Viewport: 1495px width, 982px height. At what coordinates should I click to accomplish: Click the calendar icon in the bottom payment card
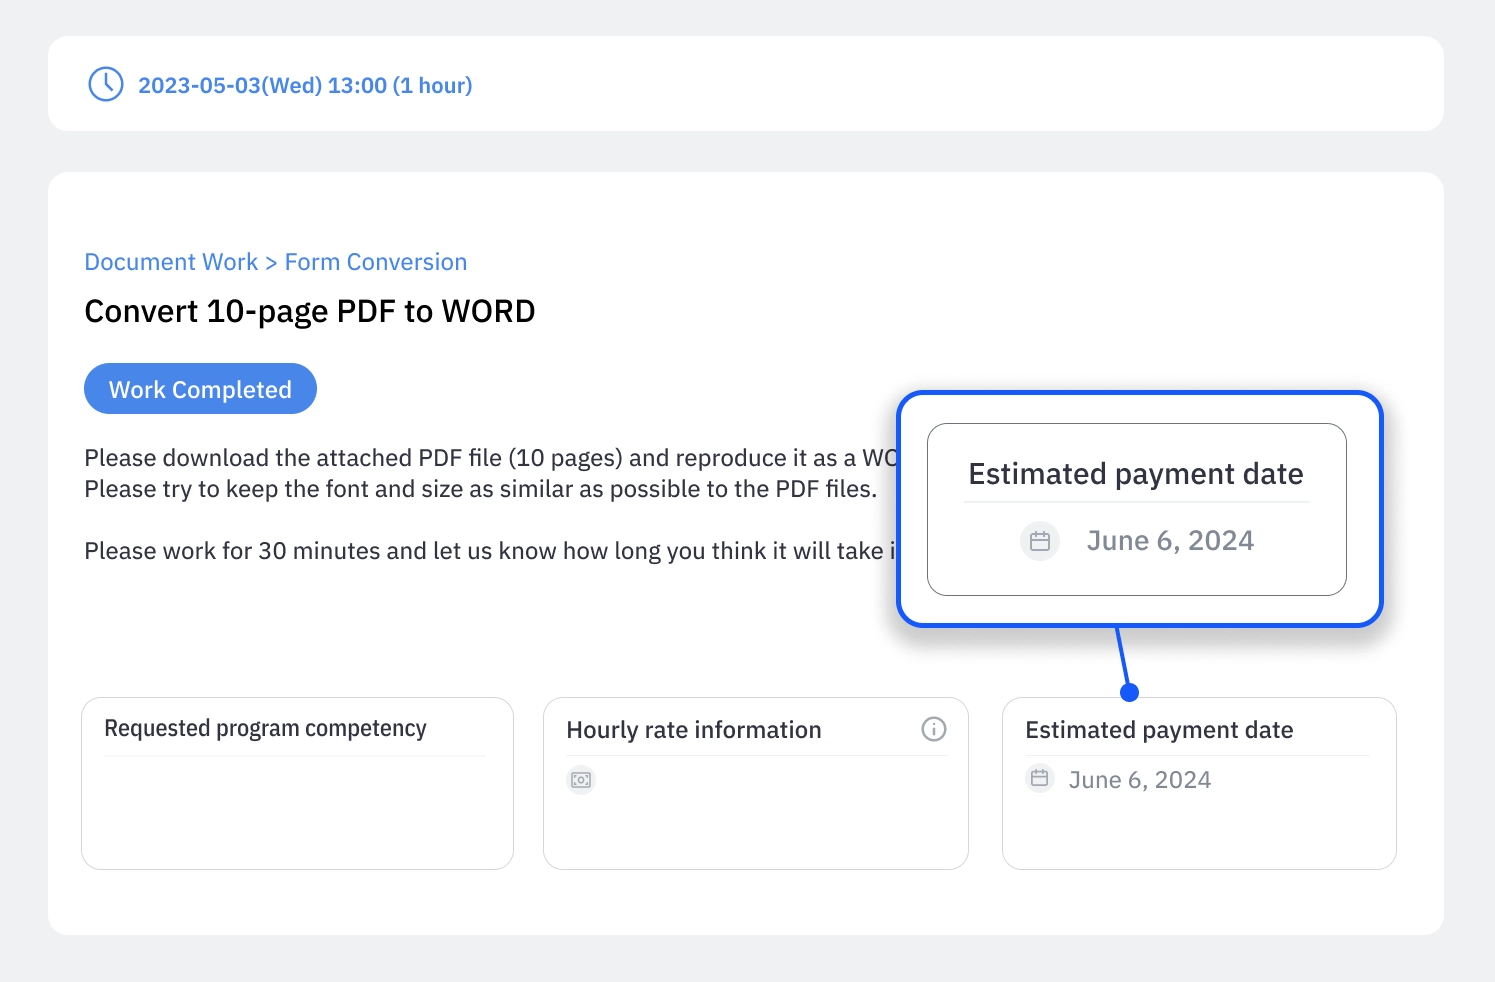pos(1040,778)
